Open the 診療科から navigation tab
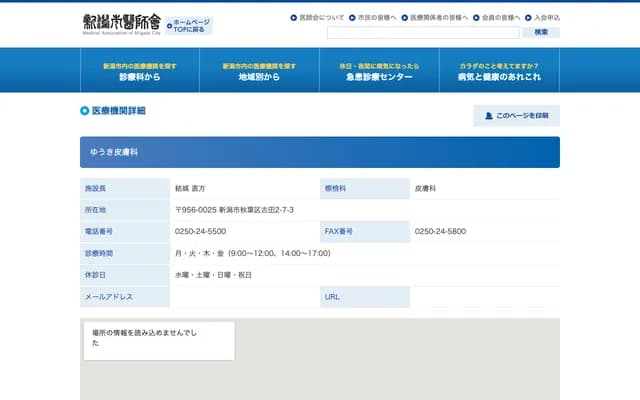The width and height of the screenshot is (640, 400). coord(140,70)
